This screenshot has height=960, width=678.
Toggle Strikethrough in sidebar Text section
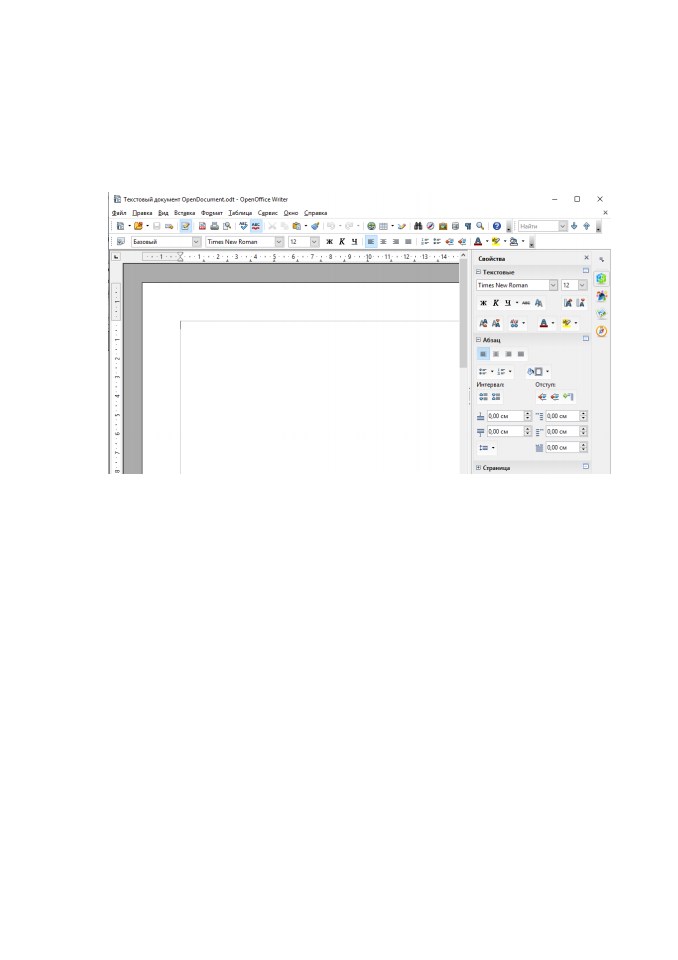coord(525,303)
